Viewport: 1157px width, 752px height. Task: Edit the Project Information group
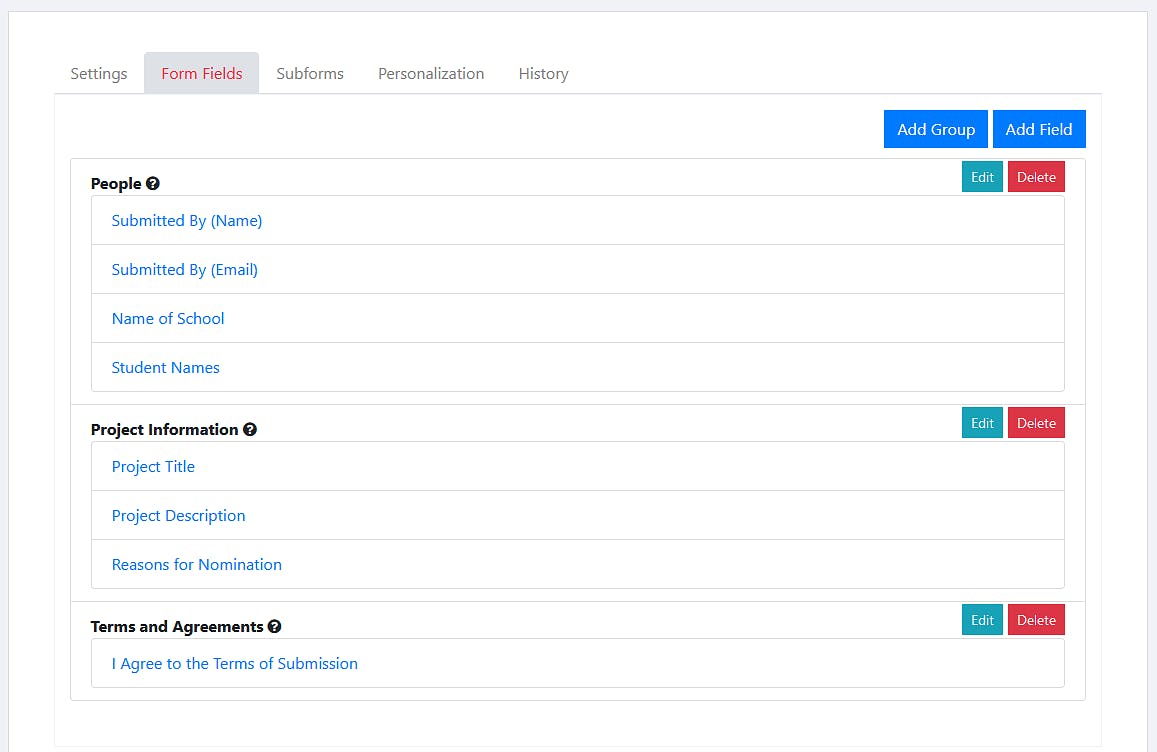tap(982, 423)
